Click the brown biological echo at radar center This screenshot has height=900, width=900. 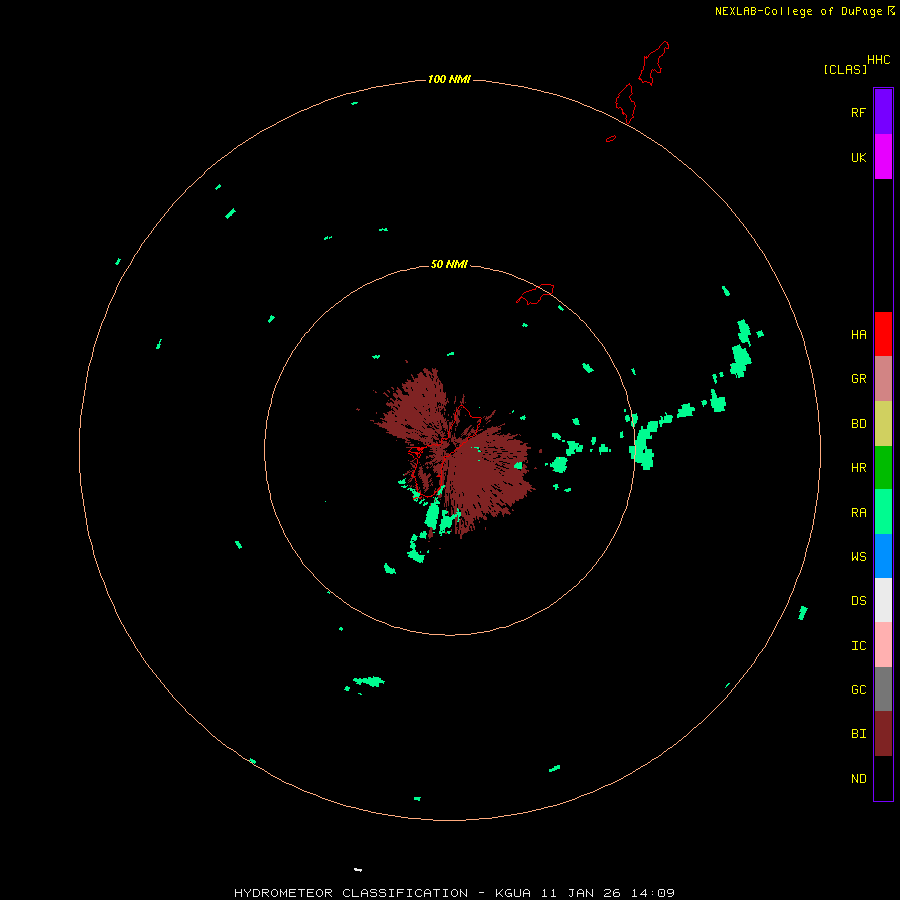pos(453,451)
